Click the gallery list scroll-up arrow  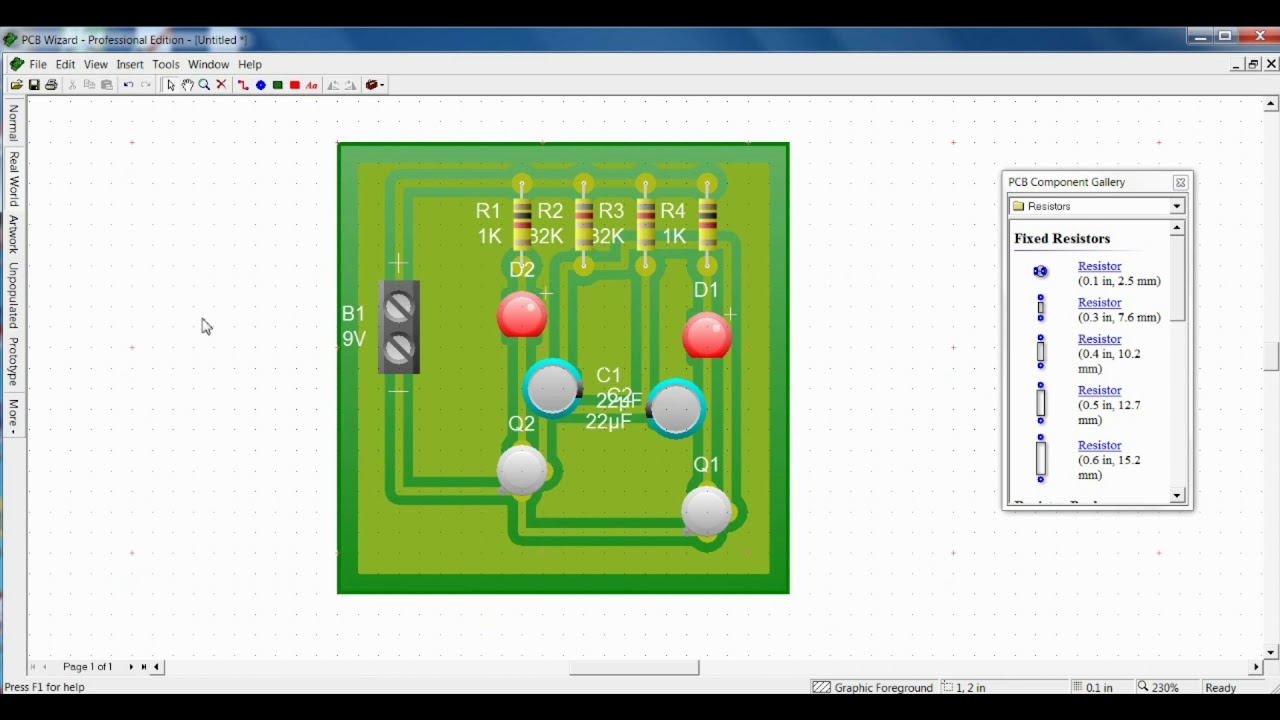[1177, 228]
